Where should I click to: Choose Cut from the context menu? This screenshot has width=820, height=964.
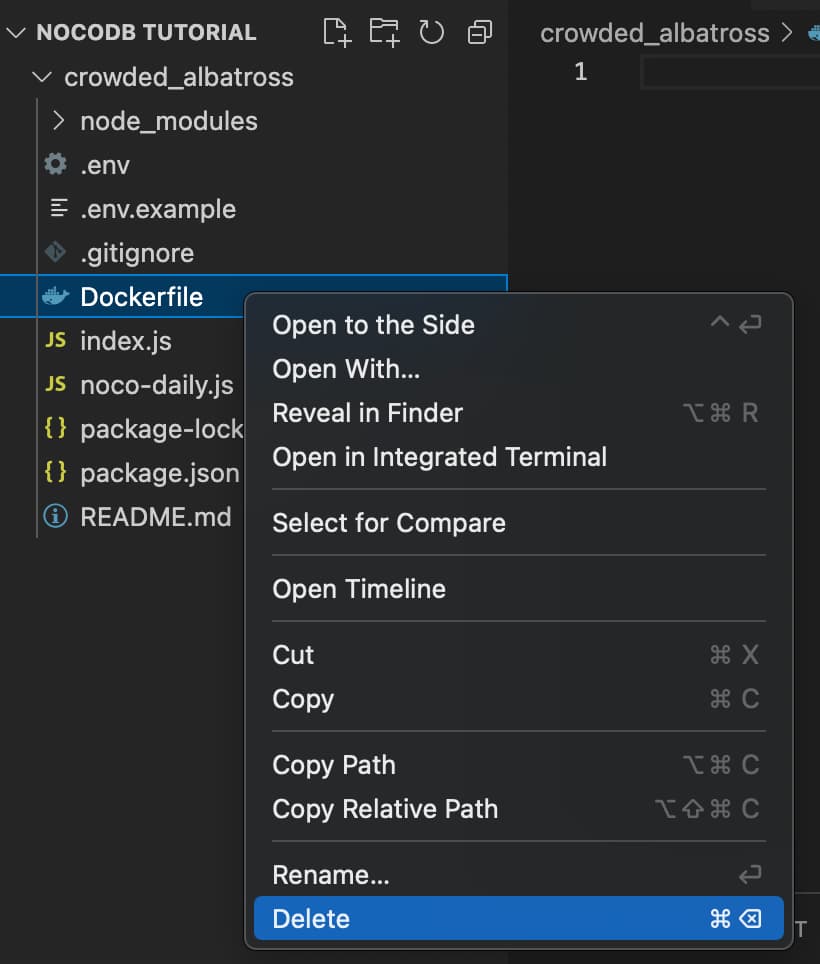(x=519, y=654)
